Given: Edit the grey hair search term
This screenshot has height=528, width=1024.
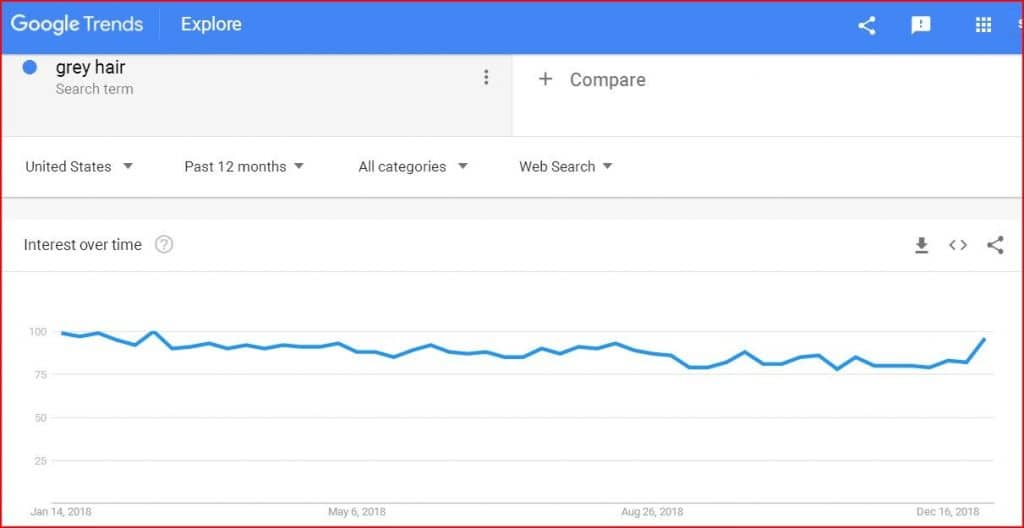Looking at the screenshot, I should (x=91, y=68).
